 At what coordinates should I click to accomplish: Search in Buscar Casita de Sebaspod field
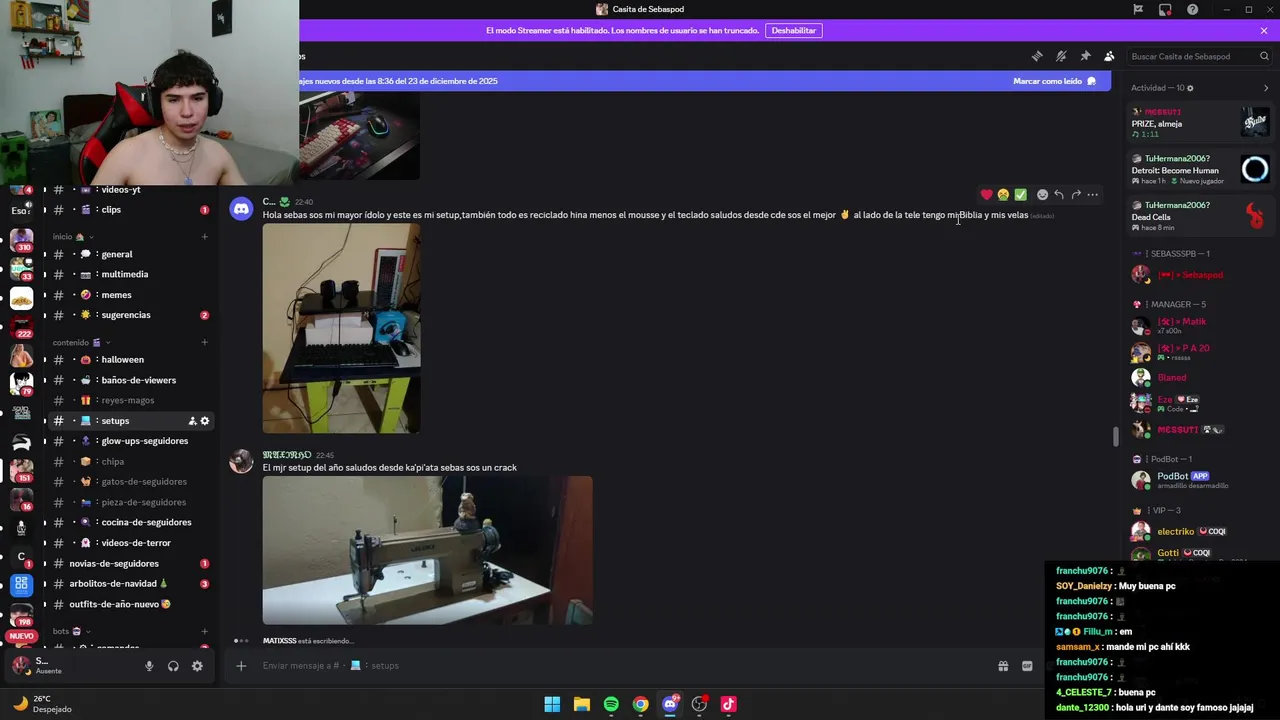[x=1198, y=56]
